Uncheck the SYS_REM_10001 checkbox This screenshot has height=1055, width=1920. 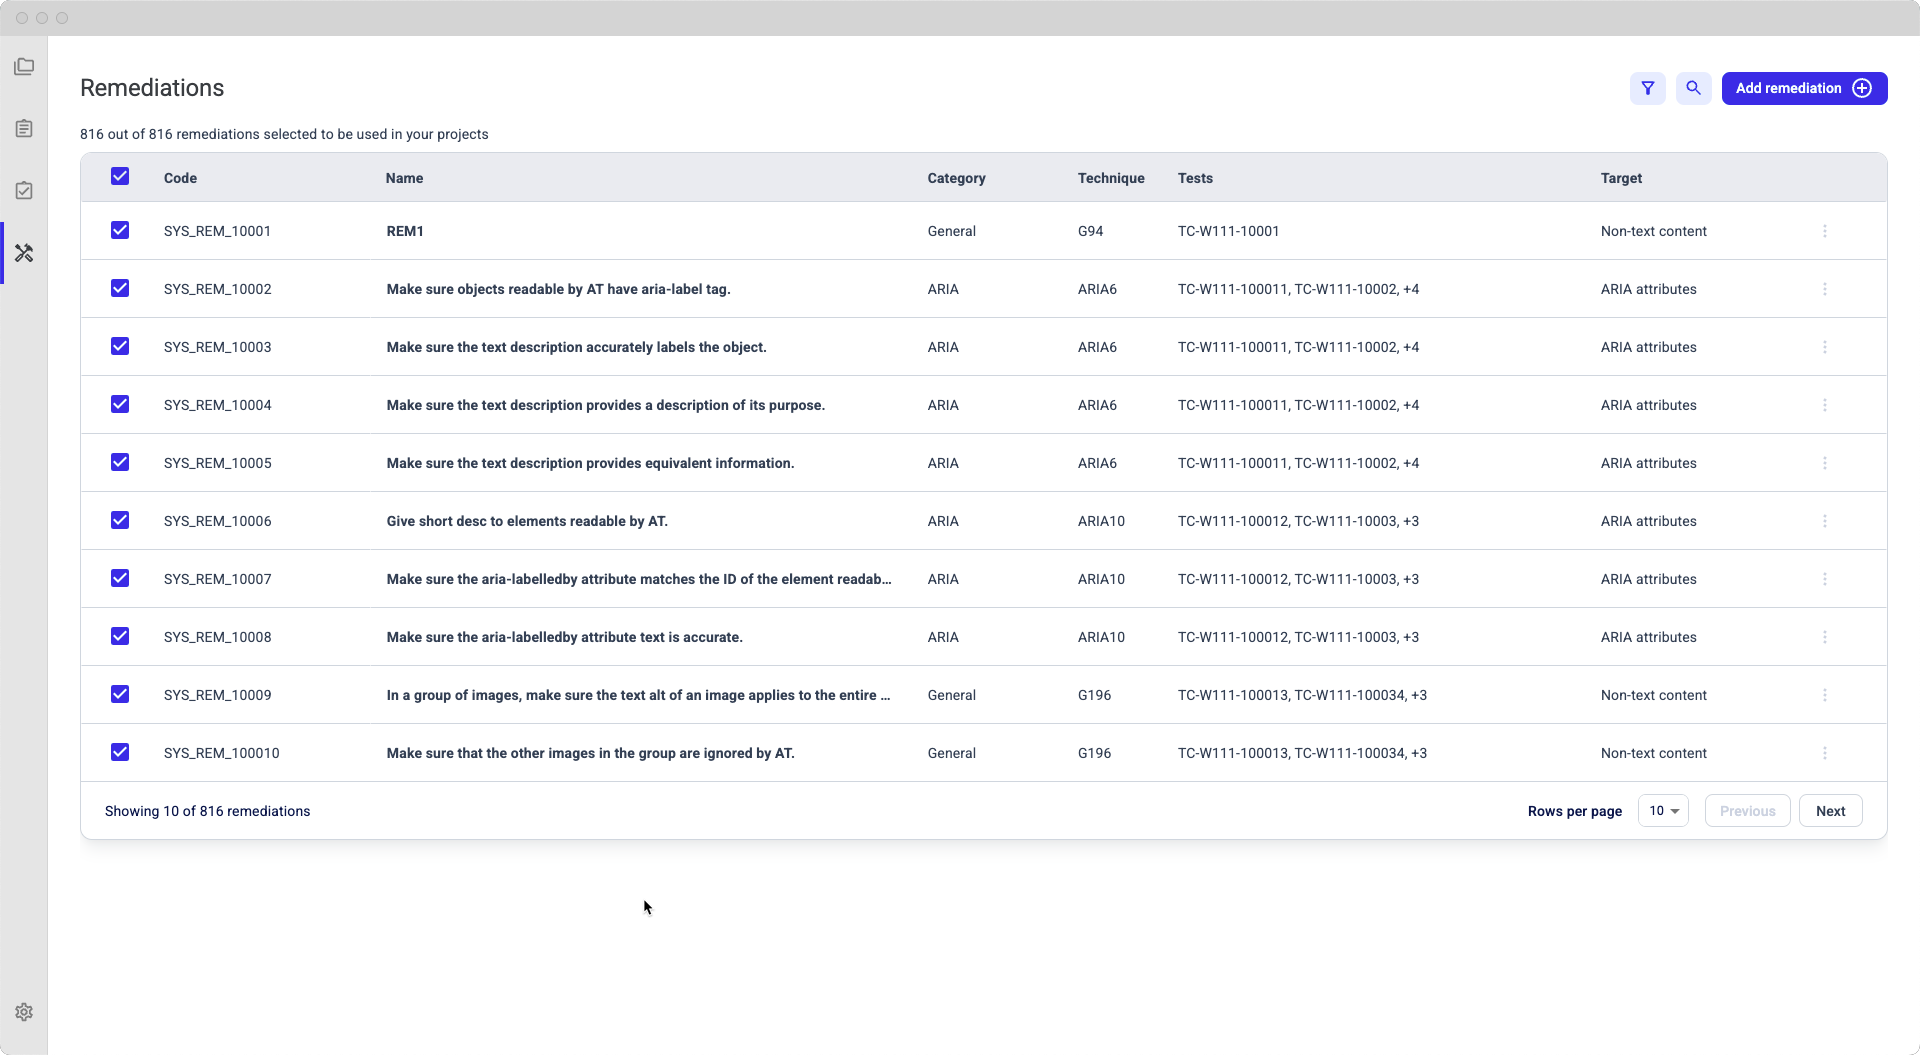tap(120, 230)
